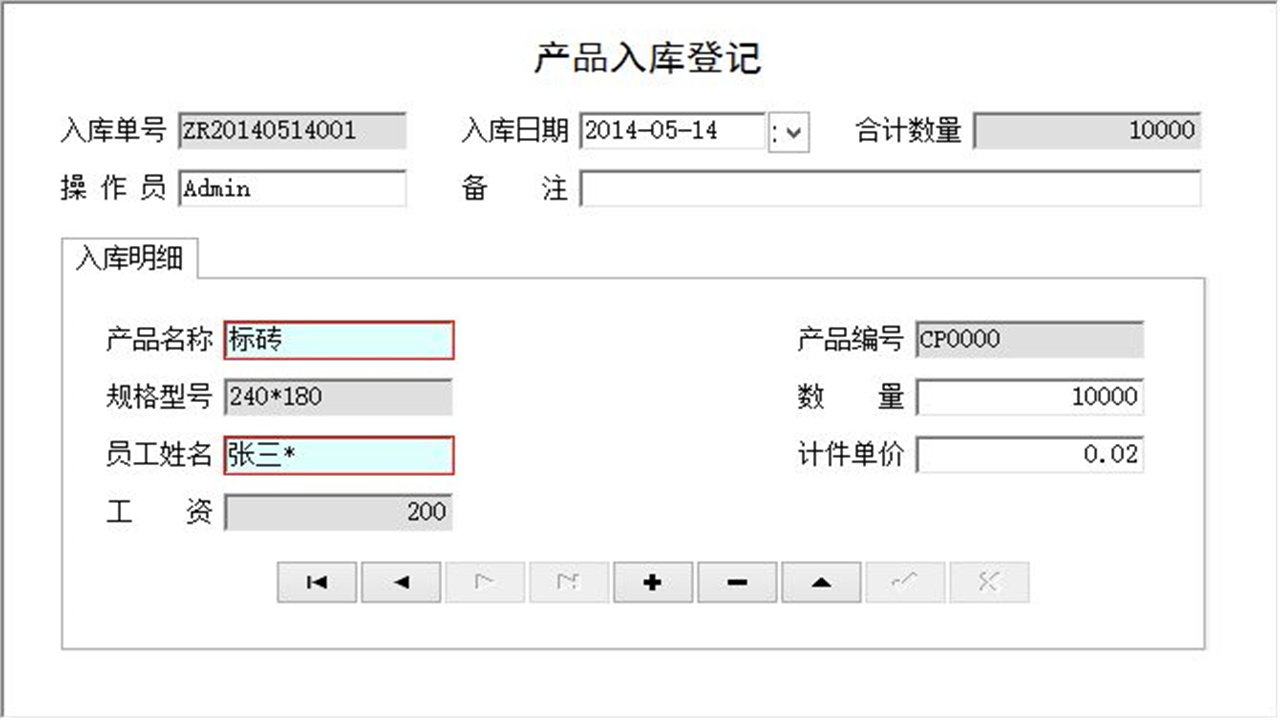Edit the record using the triangle icon
Screen dimensions: 1280x720
click(x=820, y=581)
